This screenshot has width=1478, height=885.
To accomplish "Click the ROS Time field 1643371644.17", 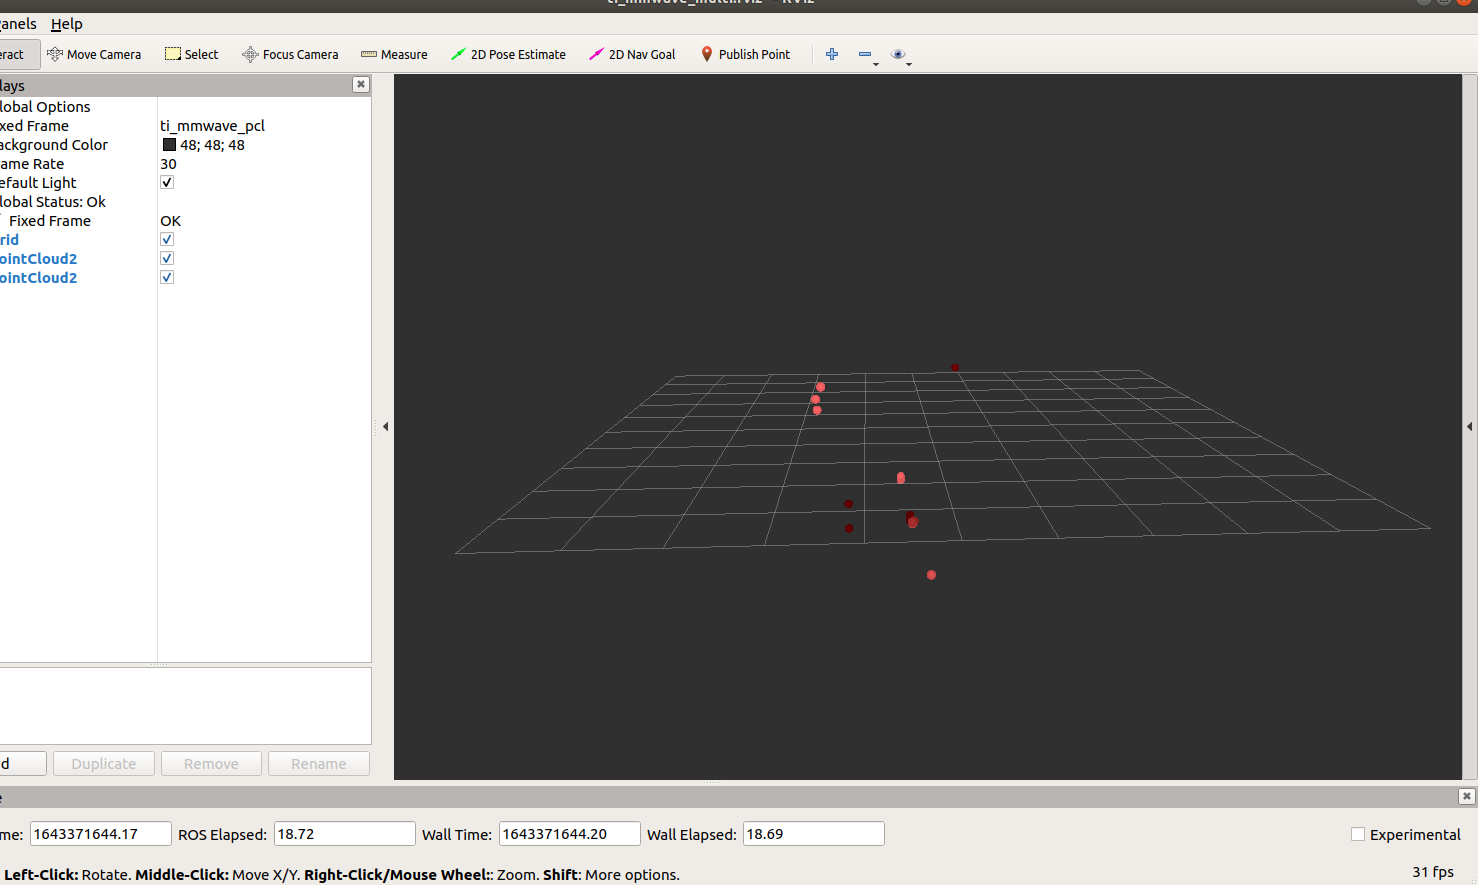I will point(100,834).
